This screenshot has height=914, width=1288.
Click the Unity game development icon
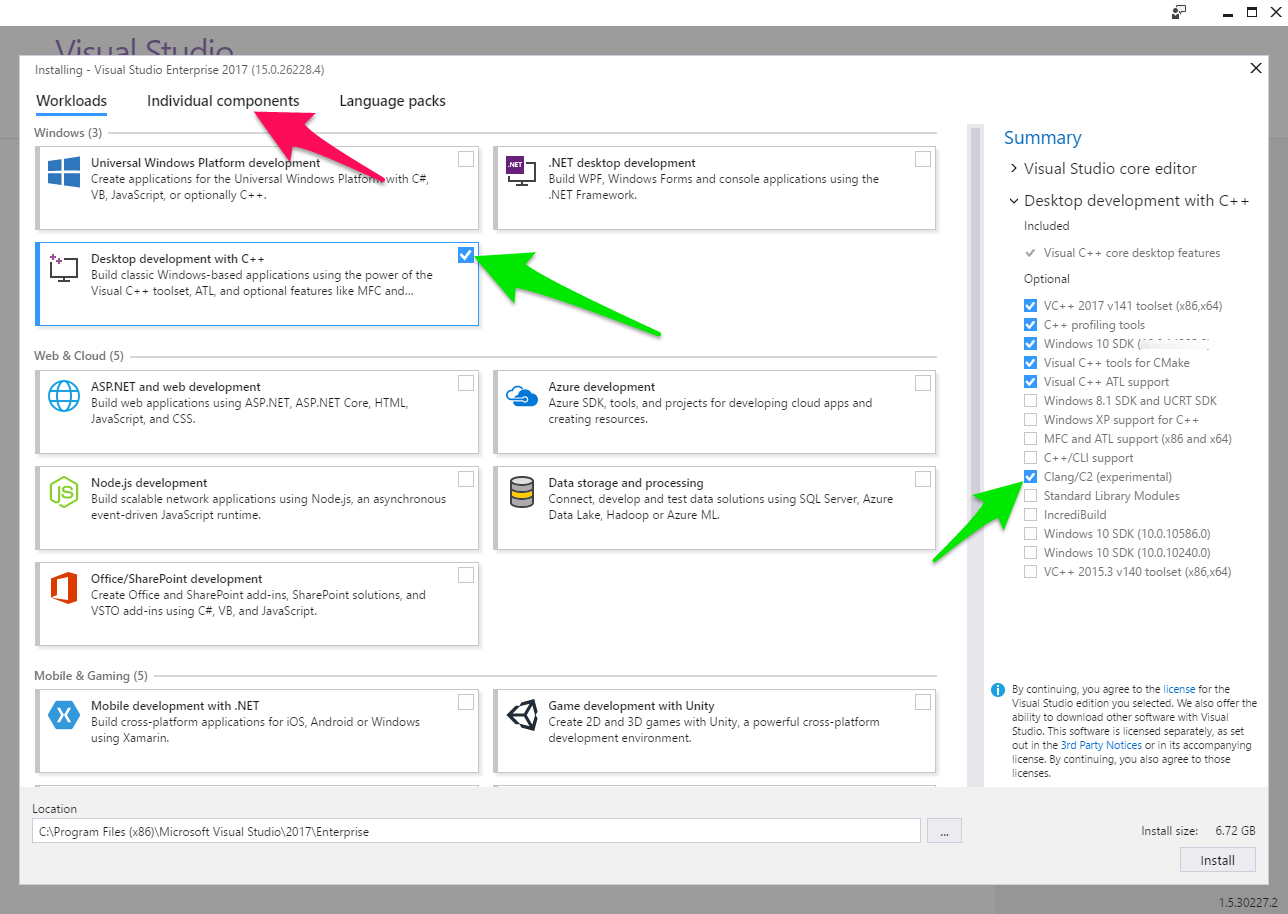(x=521, y=715)
